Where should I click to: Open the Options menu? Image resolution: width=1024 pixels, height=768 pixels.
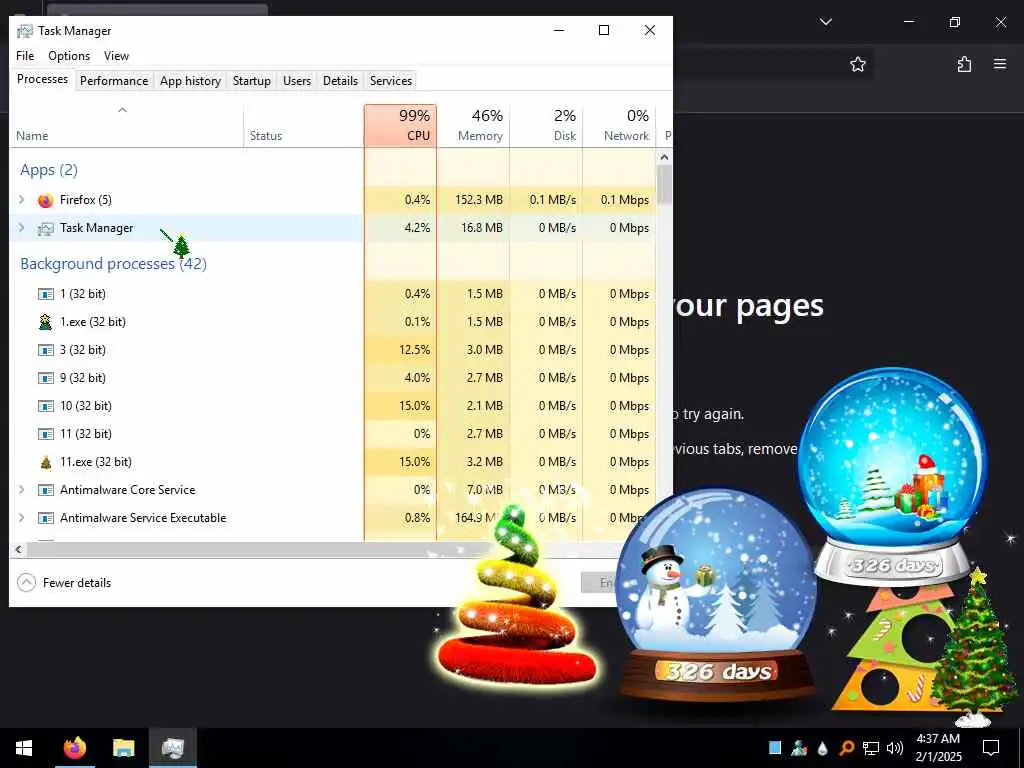(x=69, y=56)
